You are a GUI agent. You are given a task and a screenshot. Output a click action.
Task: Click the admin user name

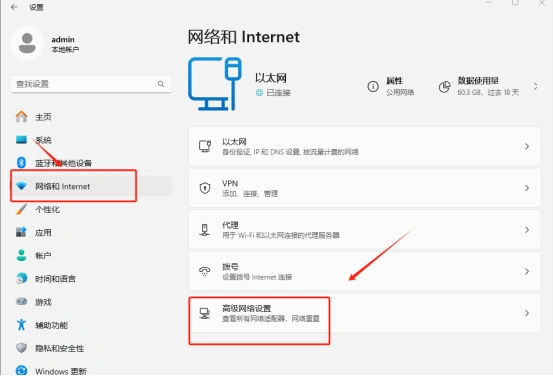coord(63,39)
